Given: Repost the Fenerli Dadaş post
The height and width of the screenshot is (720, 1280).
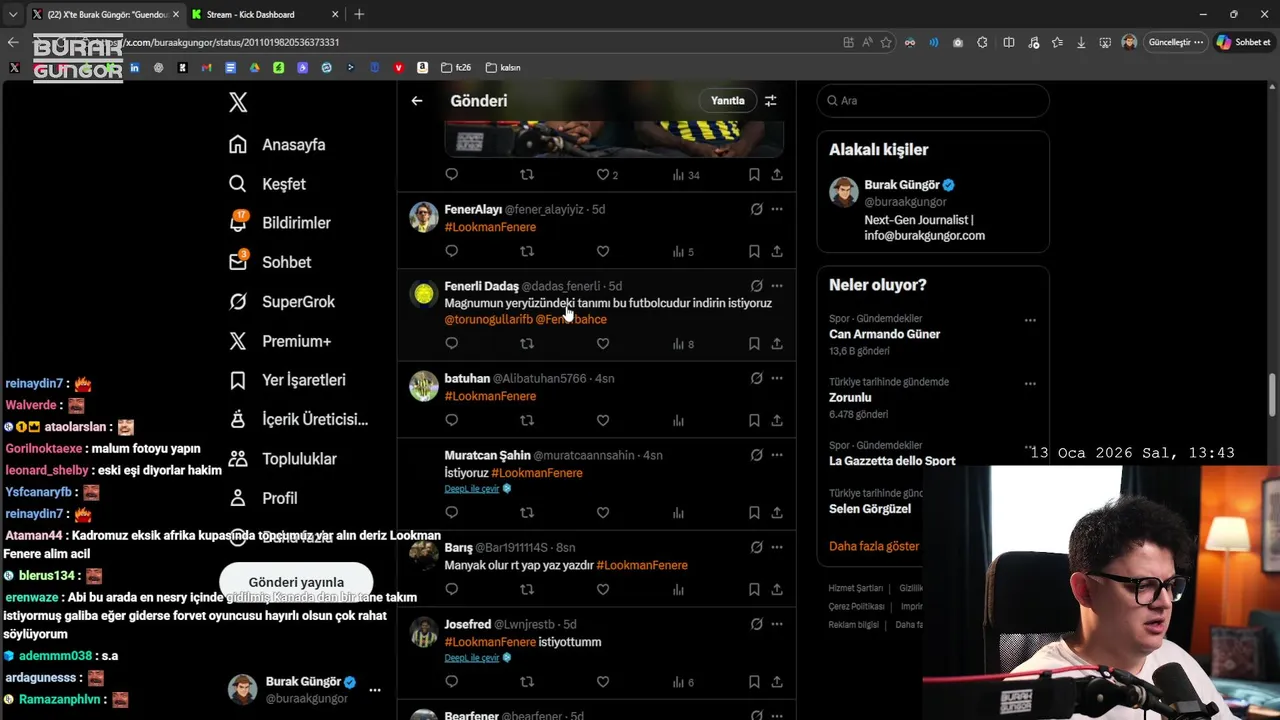Looking at the screenshot, I should pos(527,343).
